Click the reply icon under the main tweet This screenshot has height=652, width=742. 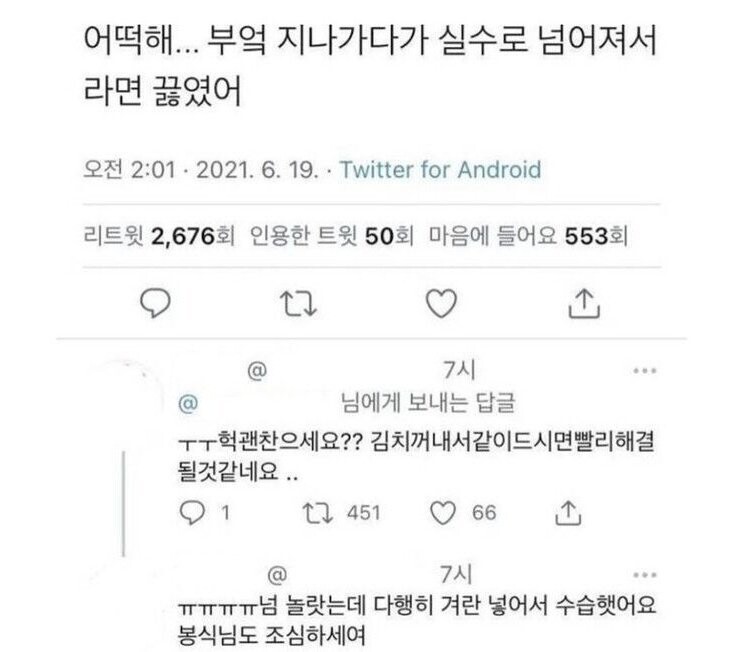(152, 300)
